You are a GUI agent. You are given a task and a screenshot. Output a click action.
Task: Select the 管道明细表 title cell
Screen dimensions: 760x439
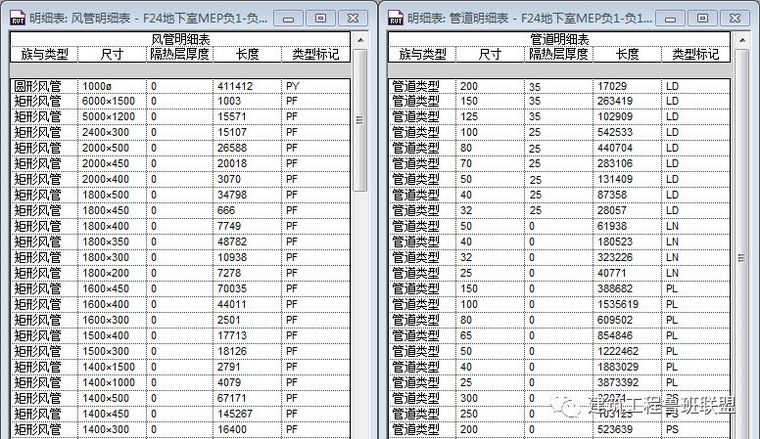[x=559, y=39]
